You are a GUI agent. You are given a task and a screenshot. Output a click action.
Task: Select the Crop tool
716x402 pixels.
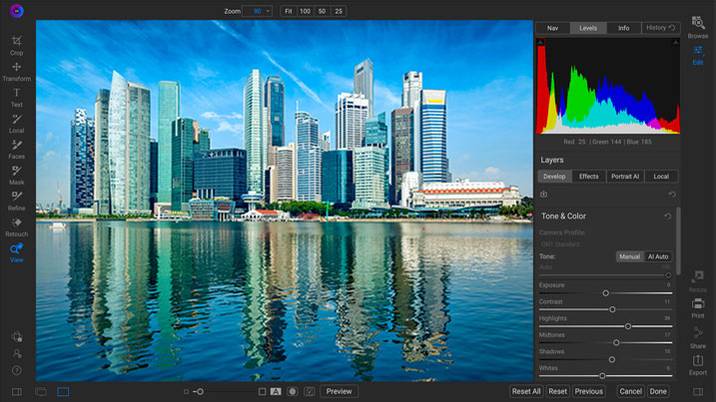(x=16, y=44)
